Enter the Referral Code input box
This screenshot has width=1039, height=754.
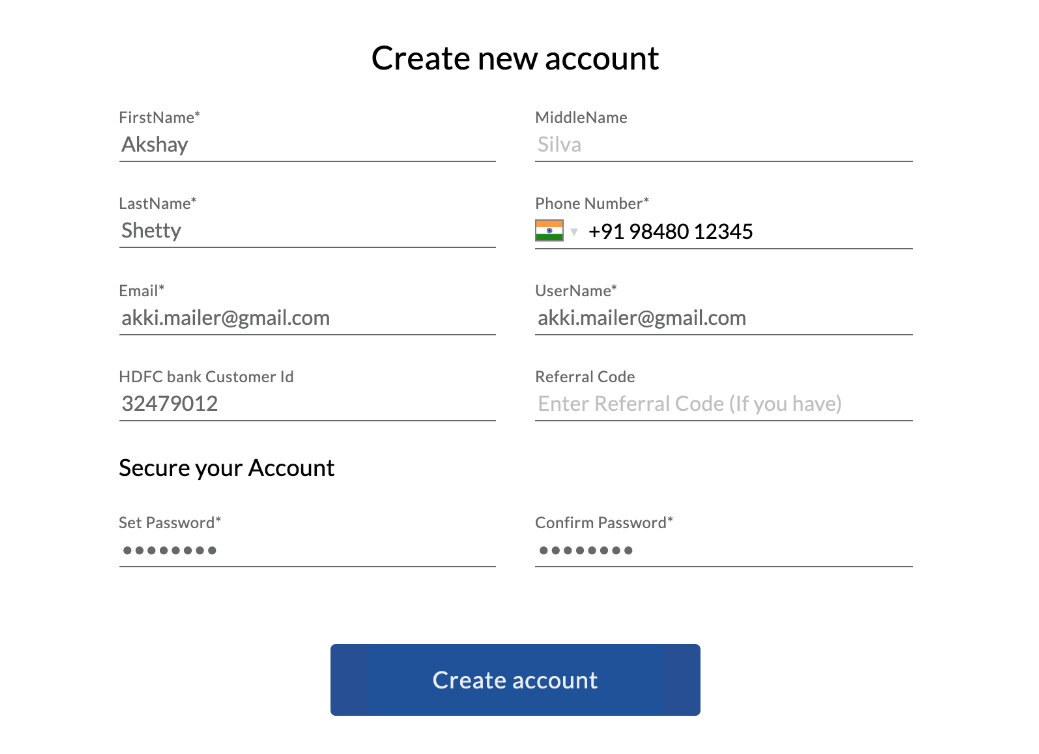coord(723,404)
